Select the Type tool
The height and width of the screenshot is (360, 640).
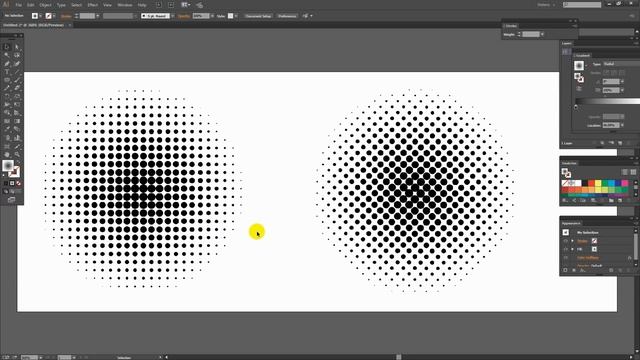(7, 72)
